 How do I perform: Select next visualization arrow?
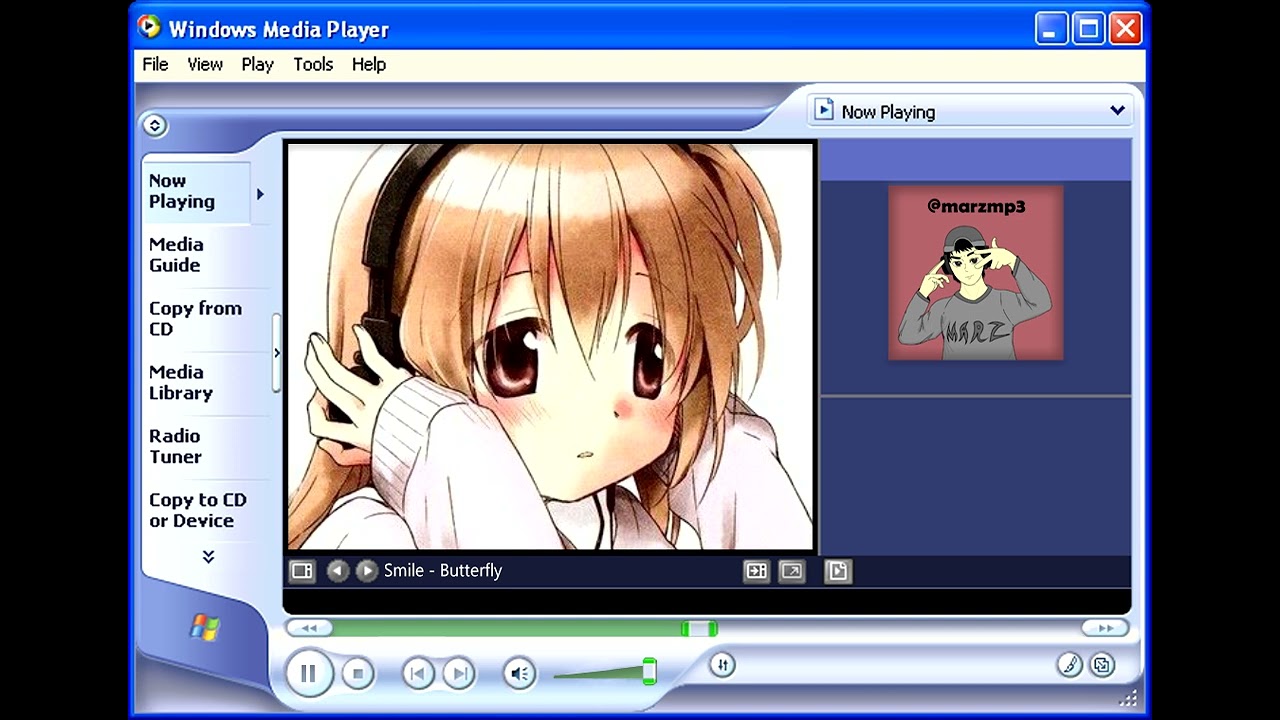[367, 571]
